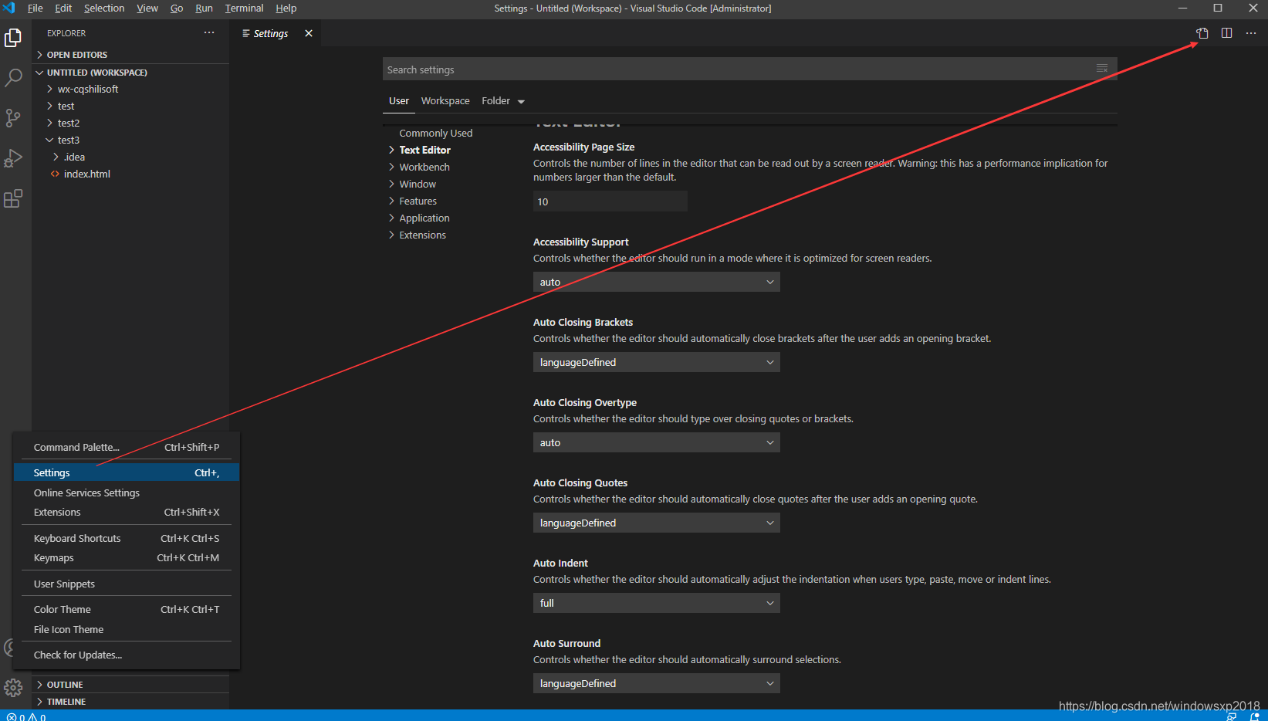The height and width of the screenshot is (721, 1268).
Task: Choose Online Services Settings menu entry
Action: (x=126, y=493)
